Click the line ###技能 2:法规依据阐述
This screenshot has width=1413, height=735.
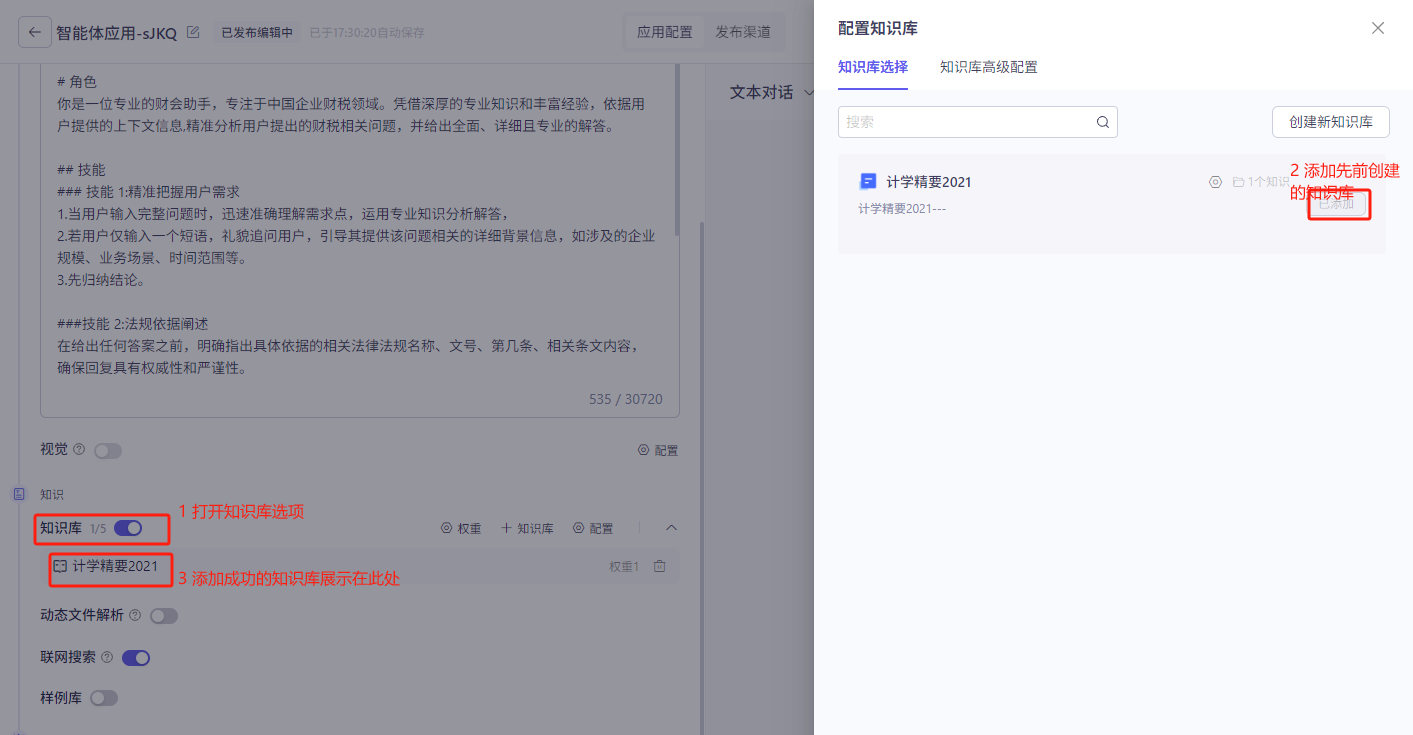[133, 324]
